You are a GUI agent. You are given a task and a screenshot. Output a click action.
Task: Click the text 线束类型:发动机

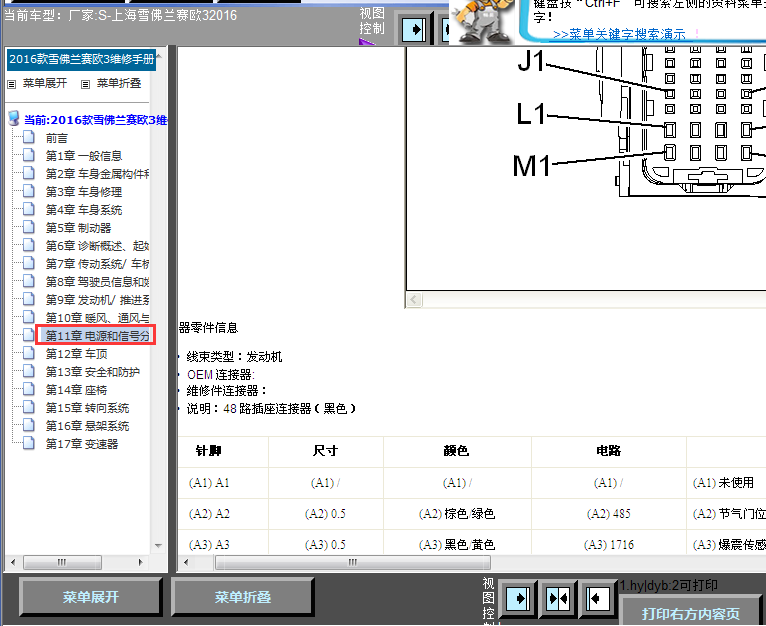click(234, 357)
